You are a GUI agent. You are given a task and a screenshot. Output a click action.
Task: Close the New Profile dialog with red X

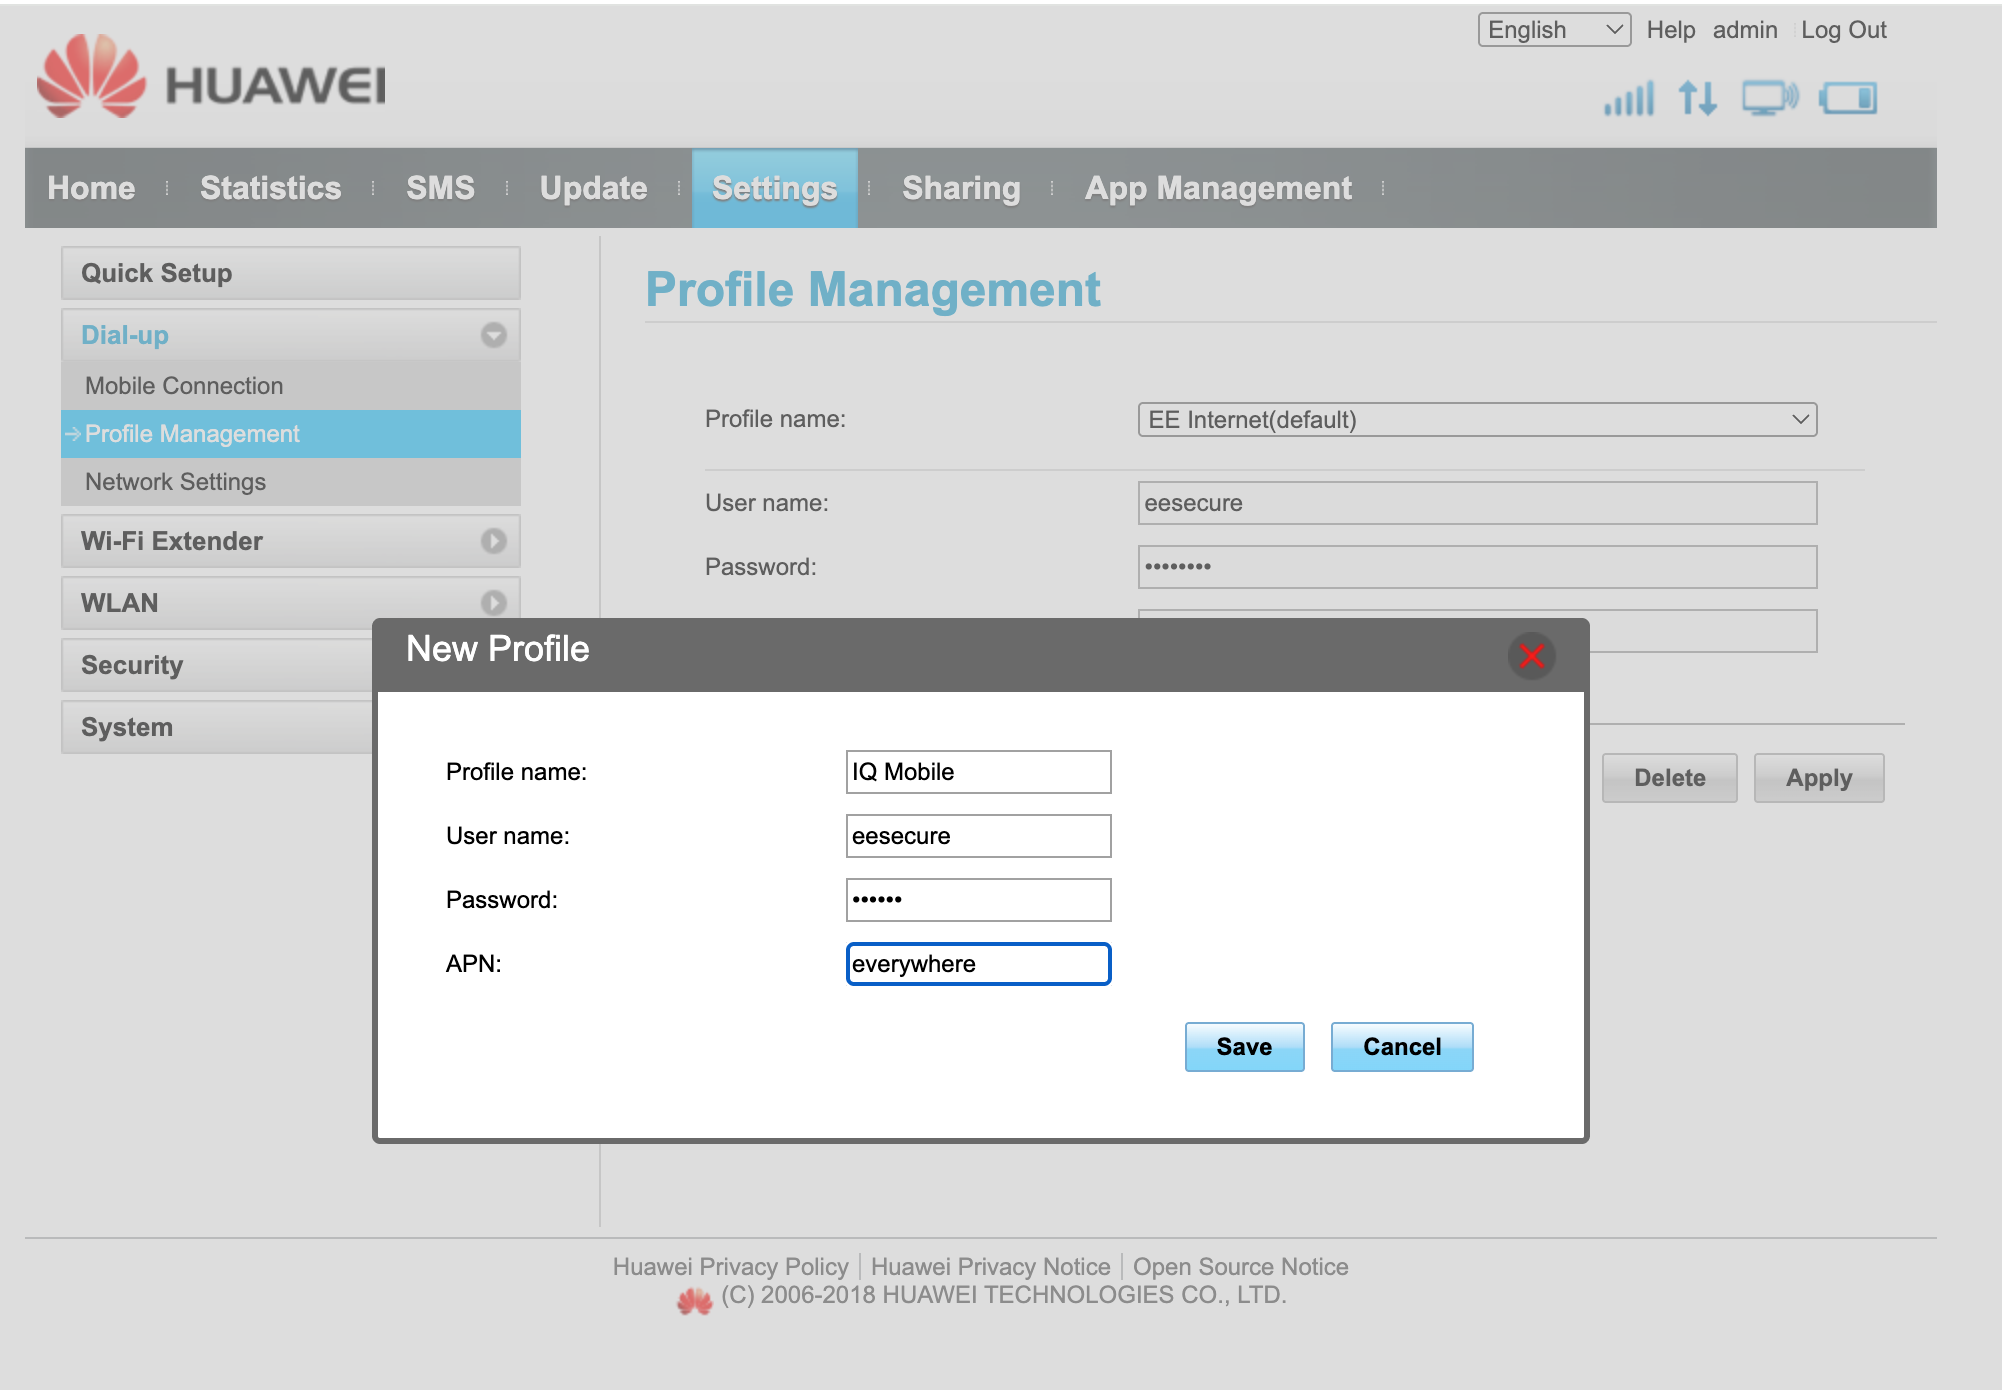click(1531, 656)
